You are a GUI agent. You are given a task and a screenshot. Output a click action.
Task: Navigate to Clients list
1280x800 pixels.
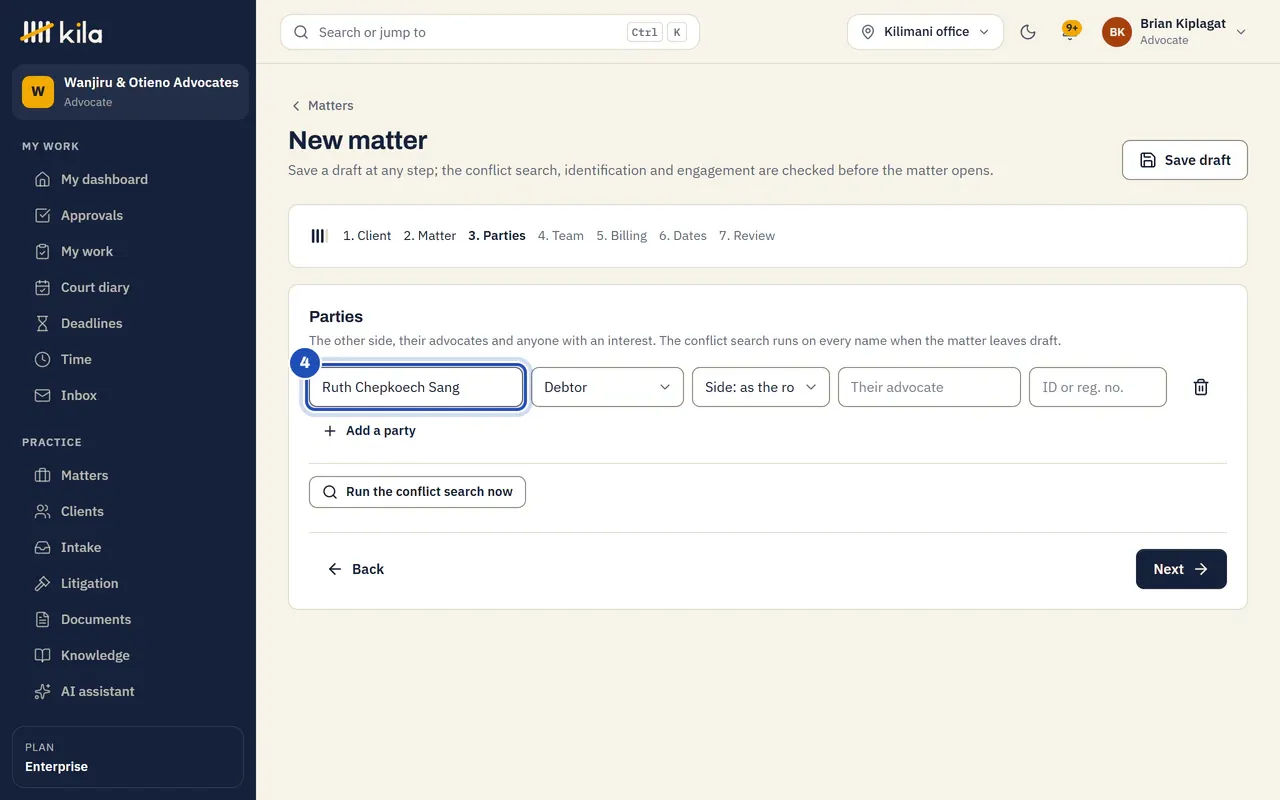128,511
